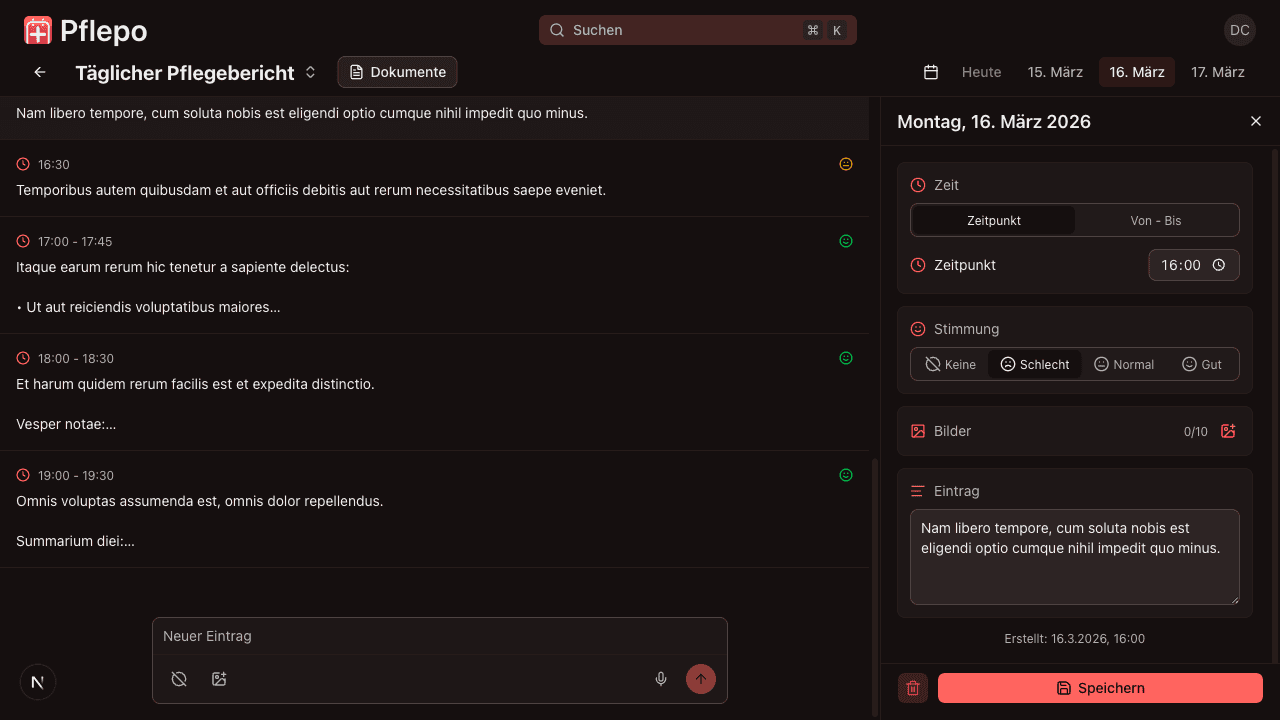Screen dimensions: 1280x720
Task: Click the yellow mood smiley on the 16:30 entry
Action: (846, 164)
